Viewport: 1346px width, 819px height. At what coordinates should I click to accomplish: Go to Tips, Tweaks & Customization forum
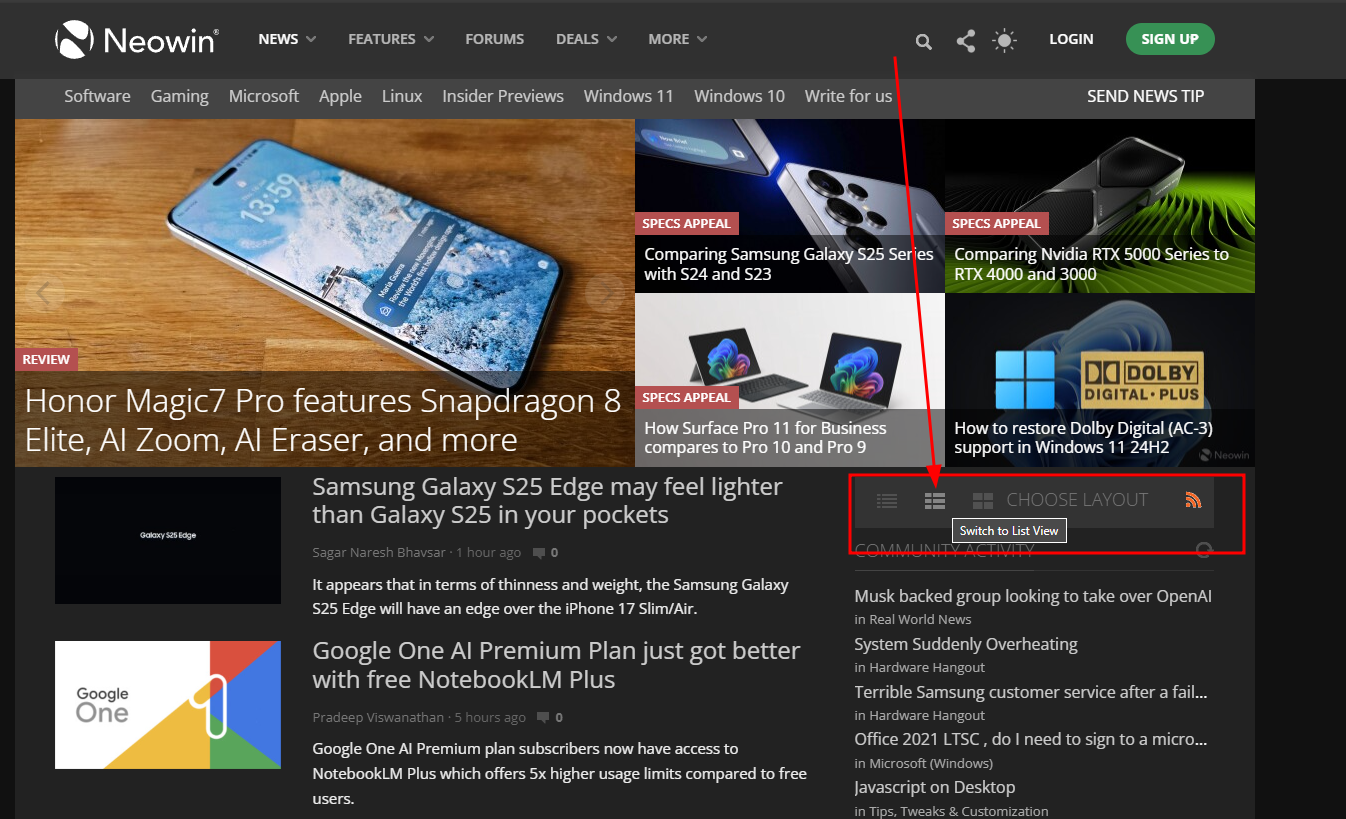(x=959, y=812)
